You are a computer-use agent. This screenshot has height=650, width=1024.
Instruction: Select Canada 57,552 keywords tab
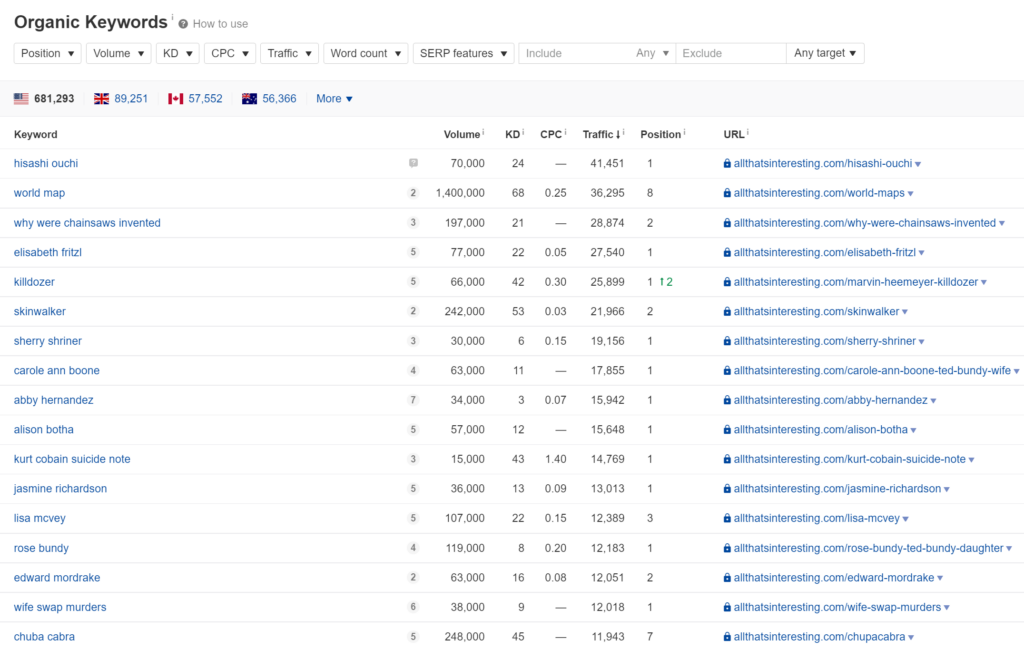pyautogui.click(x=195, y=99)
